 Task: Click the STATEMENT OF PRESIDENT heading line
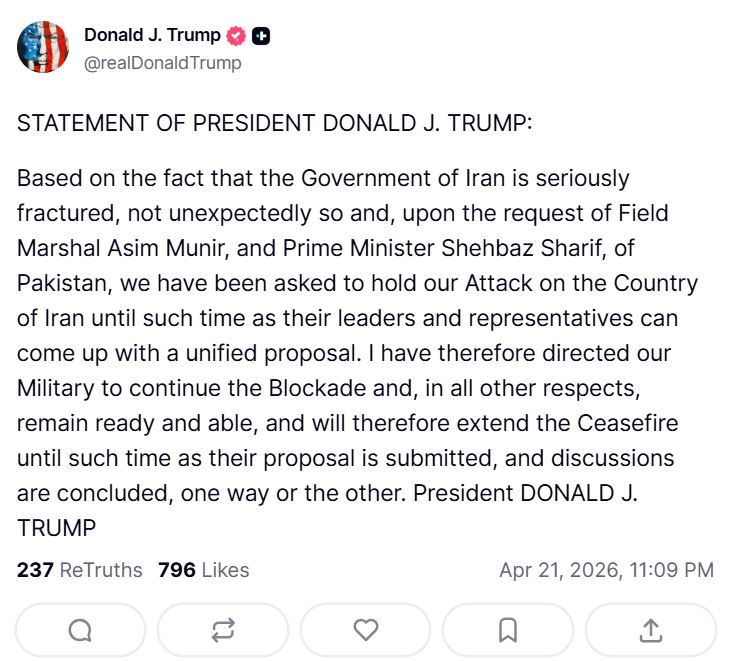[275, 124]
